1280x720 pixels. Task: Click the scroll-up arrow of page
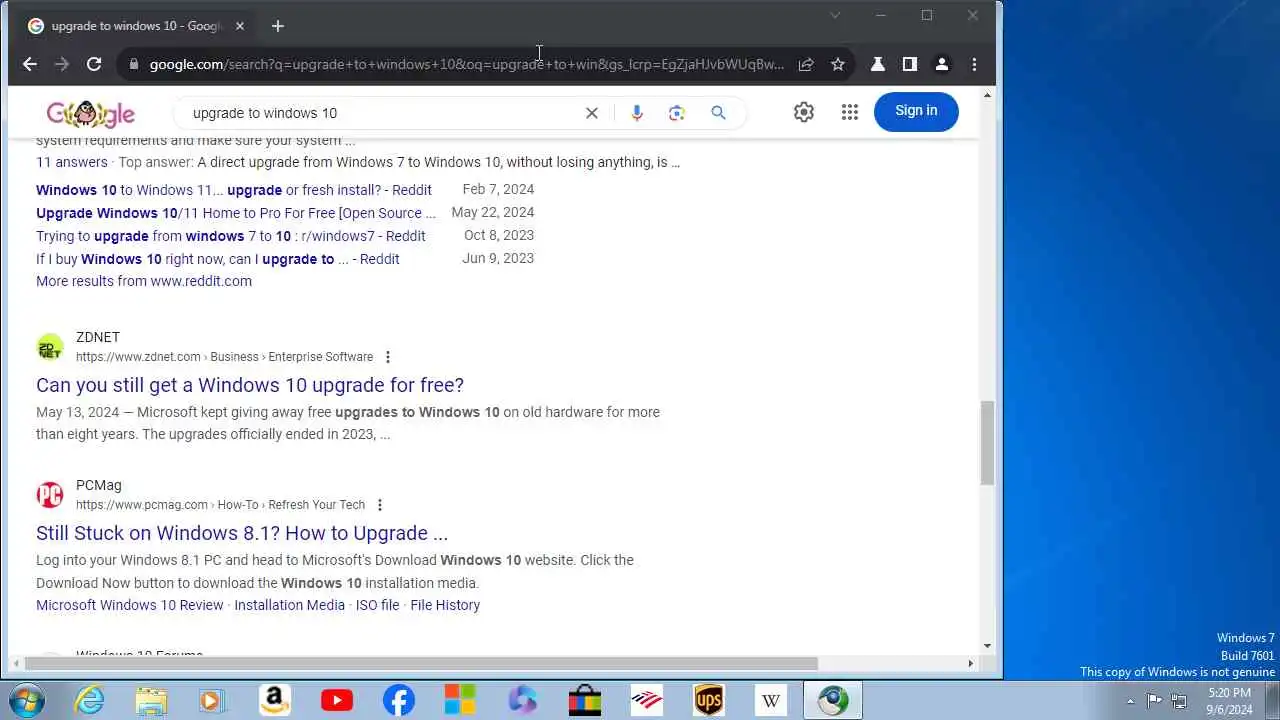pos(988,96)
